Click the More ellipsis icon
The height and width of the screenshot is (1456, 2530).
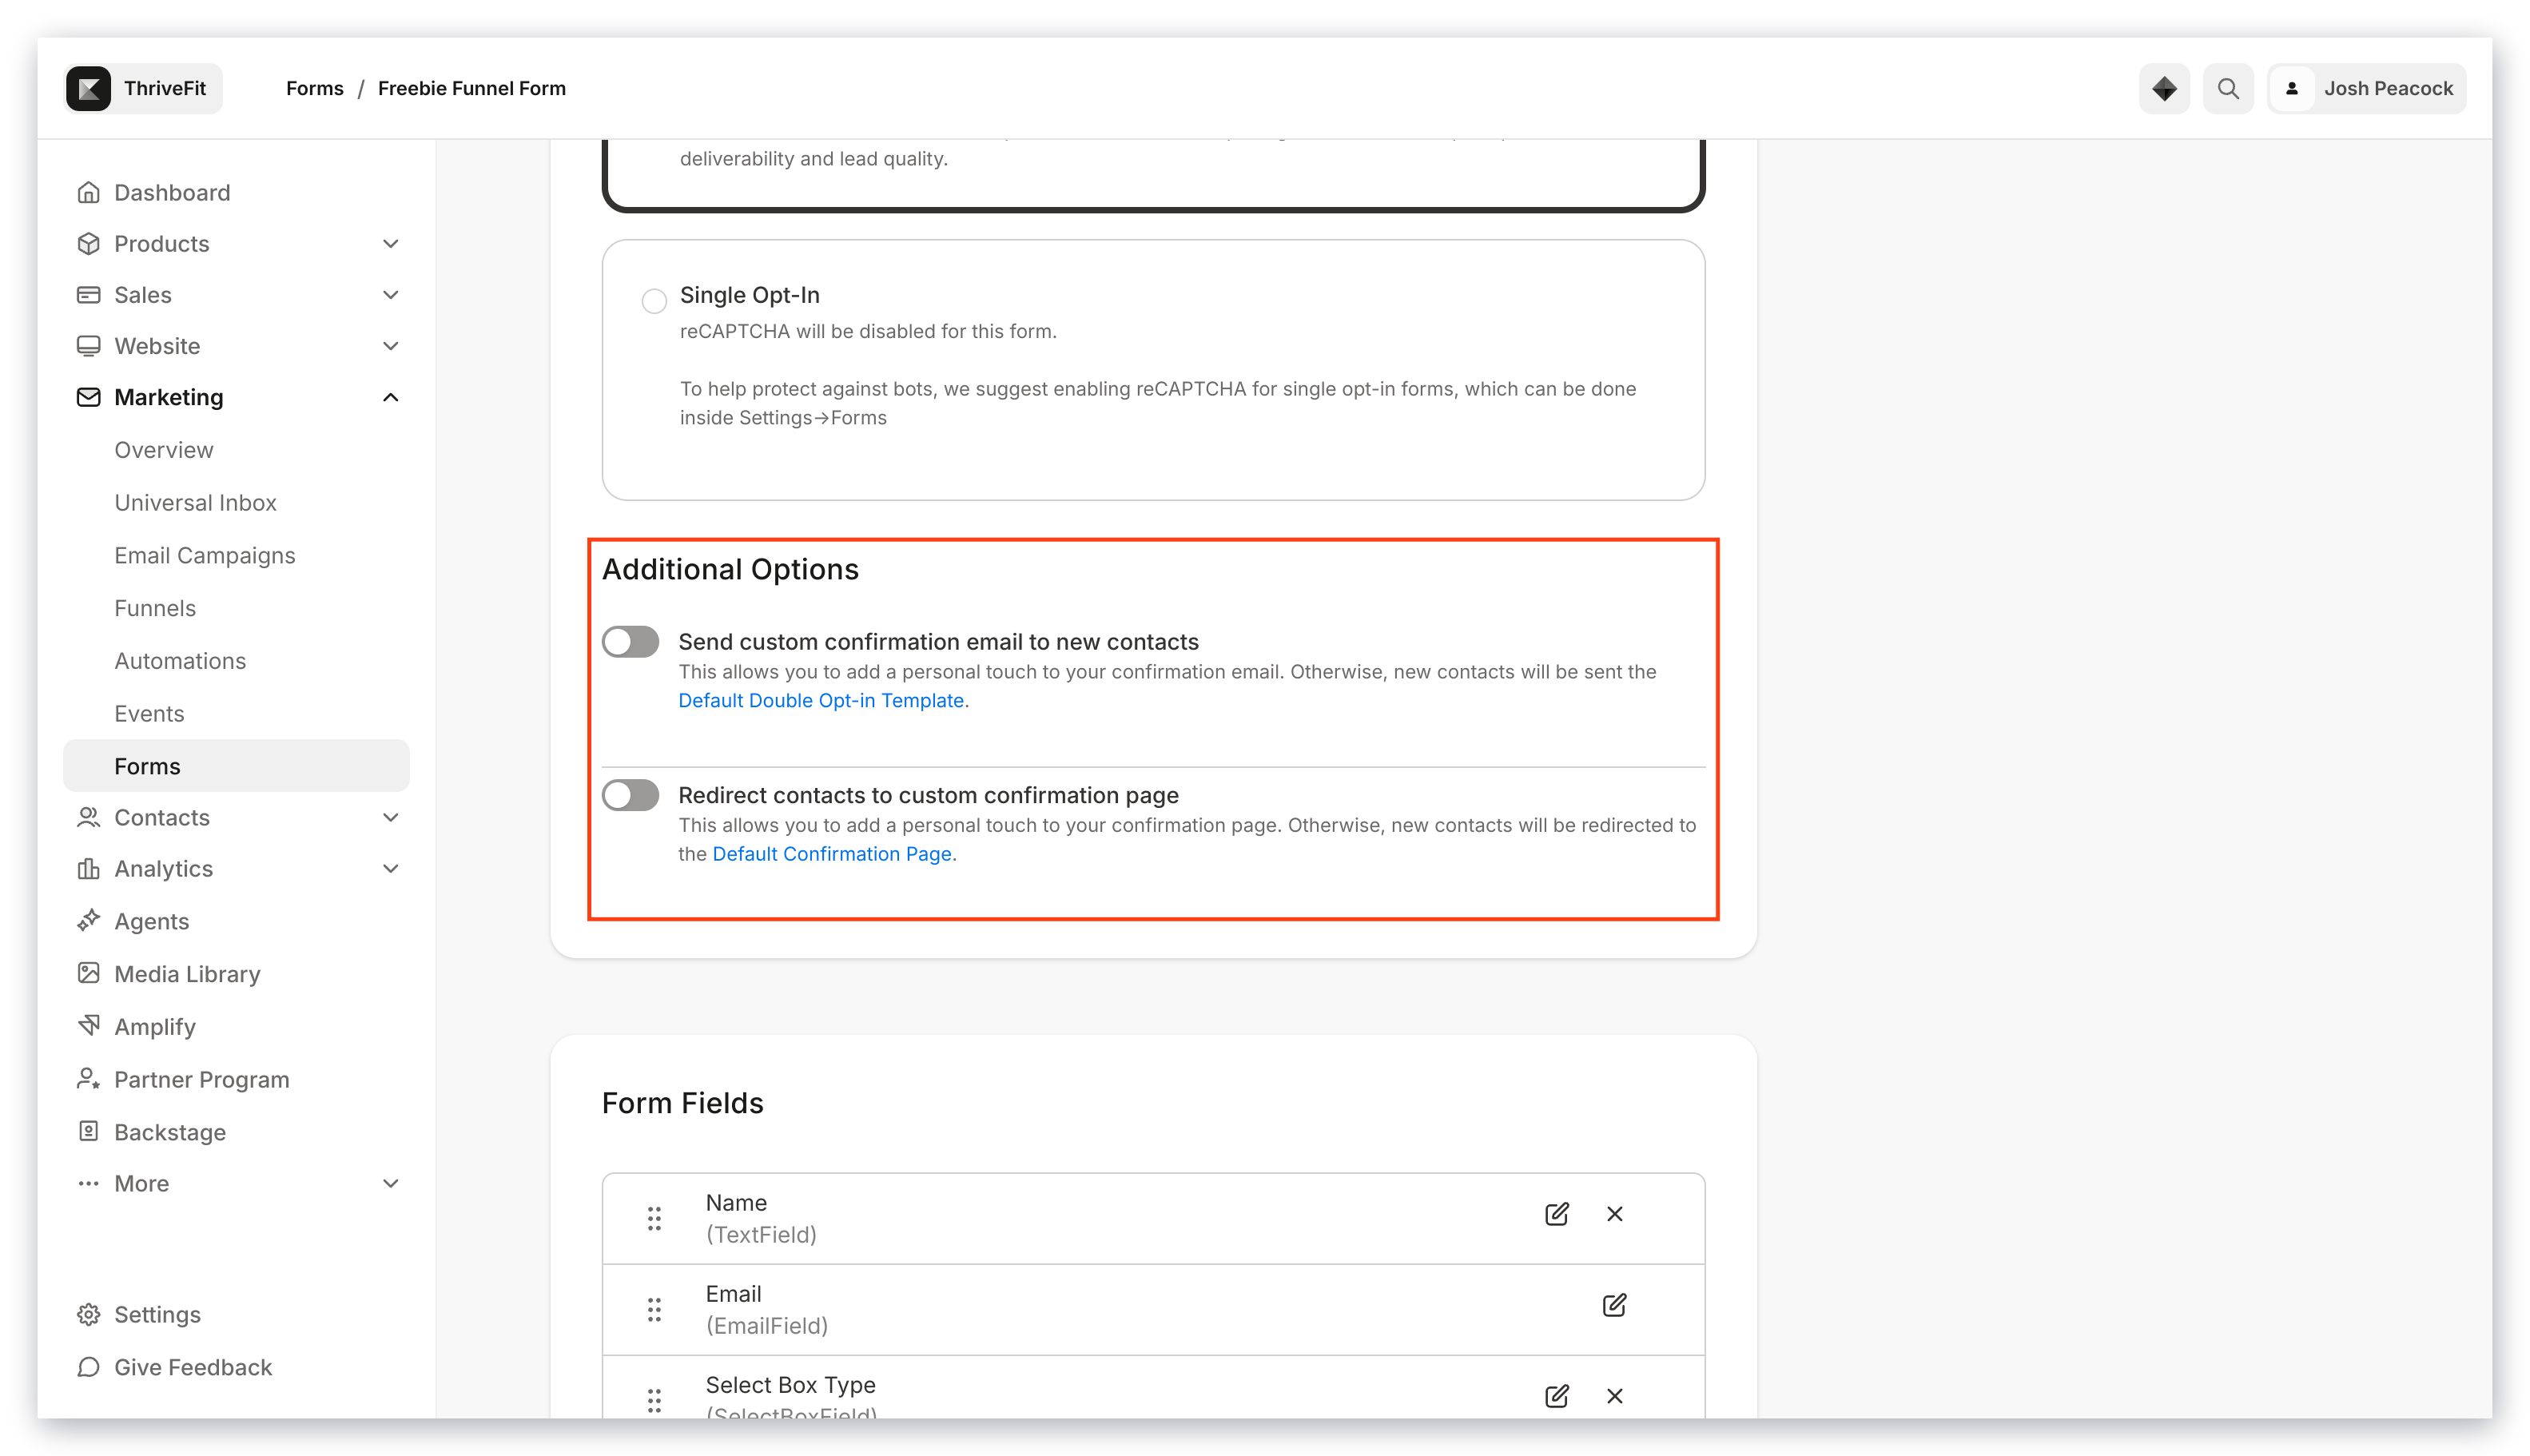click(88, 1183)
